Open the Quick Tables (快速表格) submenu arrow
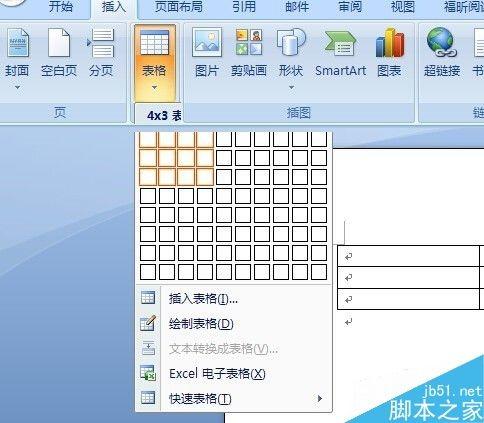484x423 pixels. click(320, 398)
